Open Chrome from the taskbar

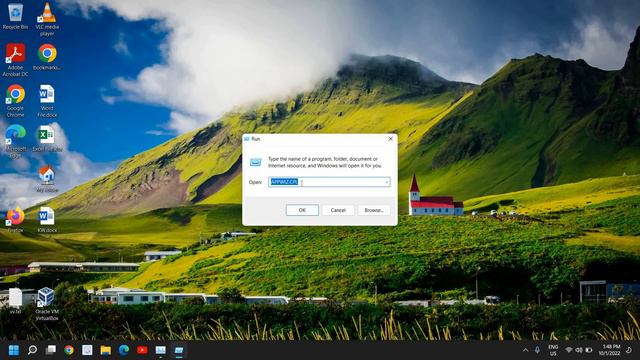pos(69,350)
